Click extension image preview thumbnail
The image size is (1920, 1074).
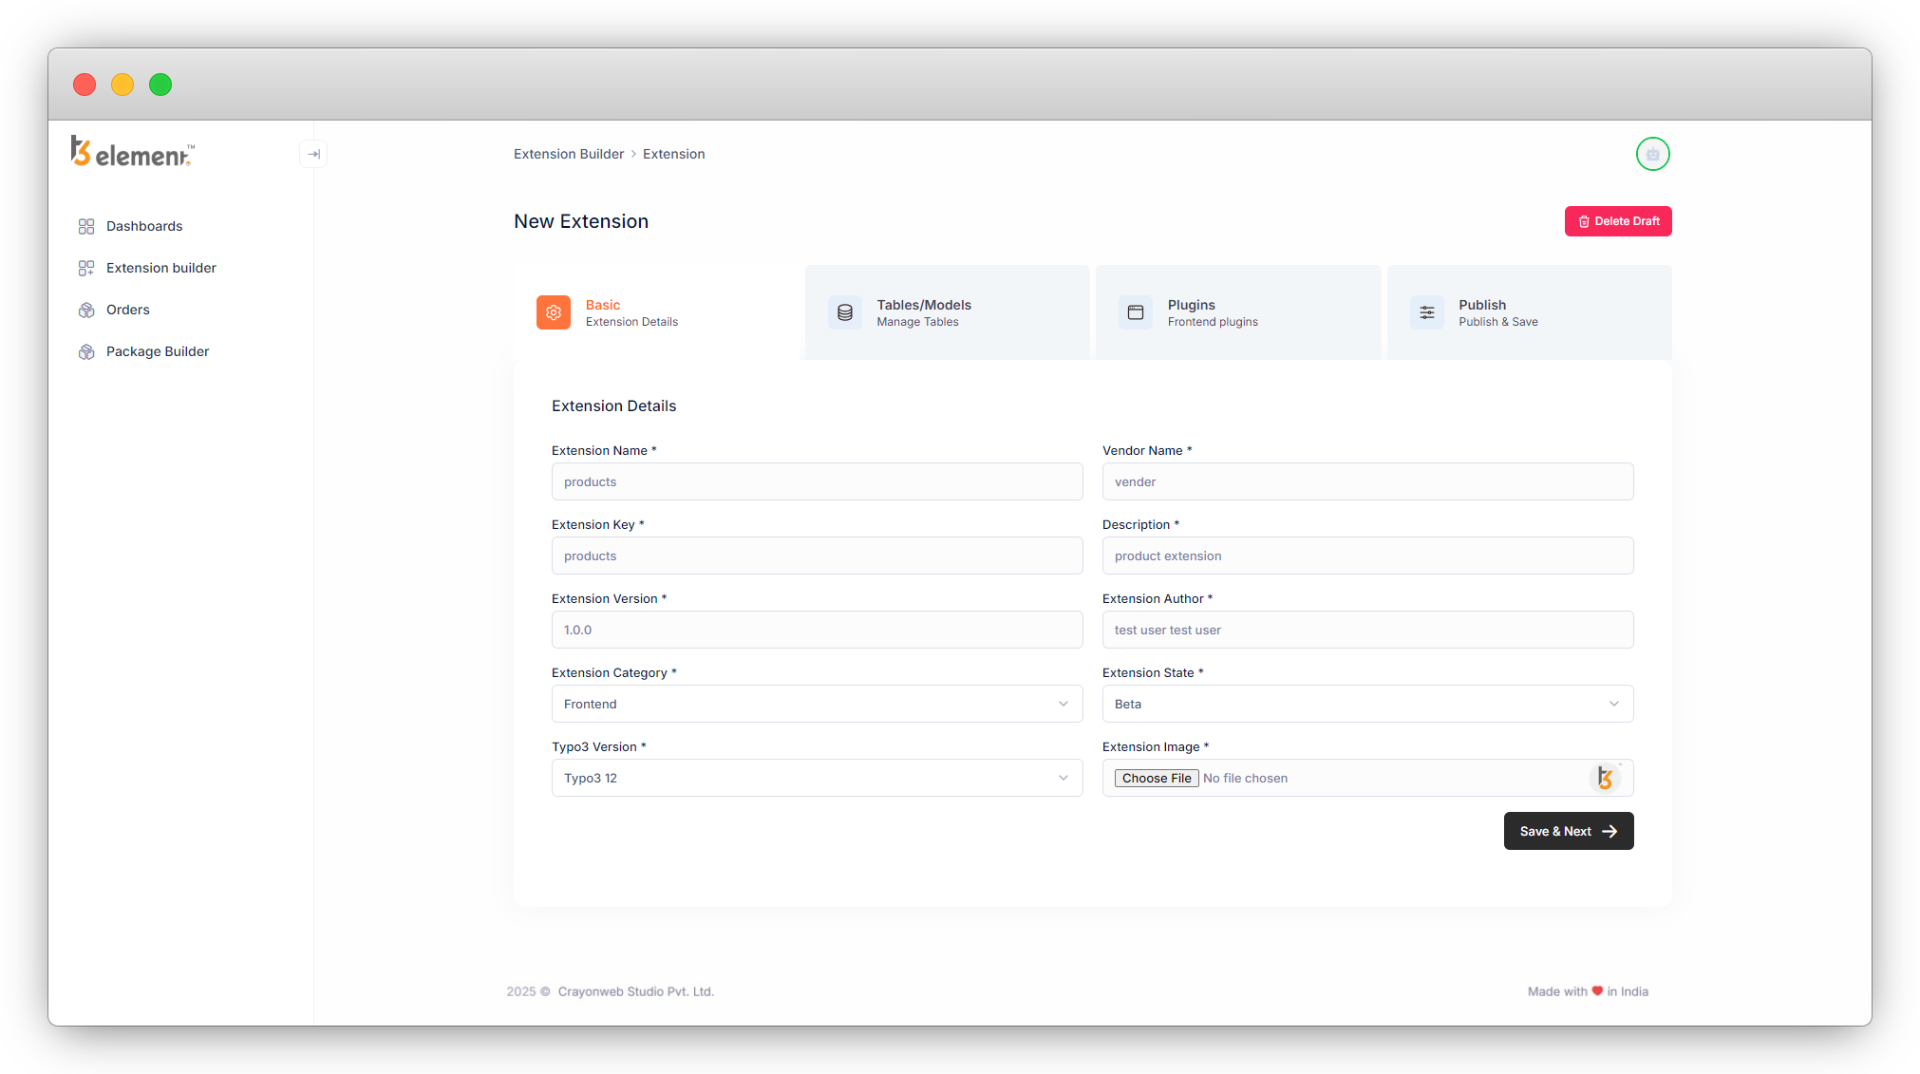click(x=1605, y=778)
